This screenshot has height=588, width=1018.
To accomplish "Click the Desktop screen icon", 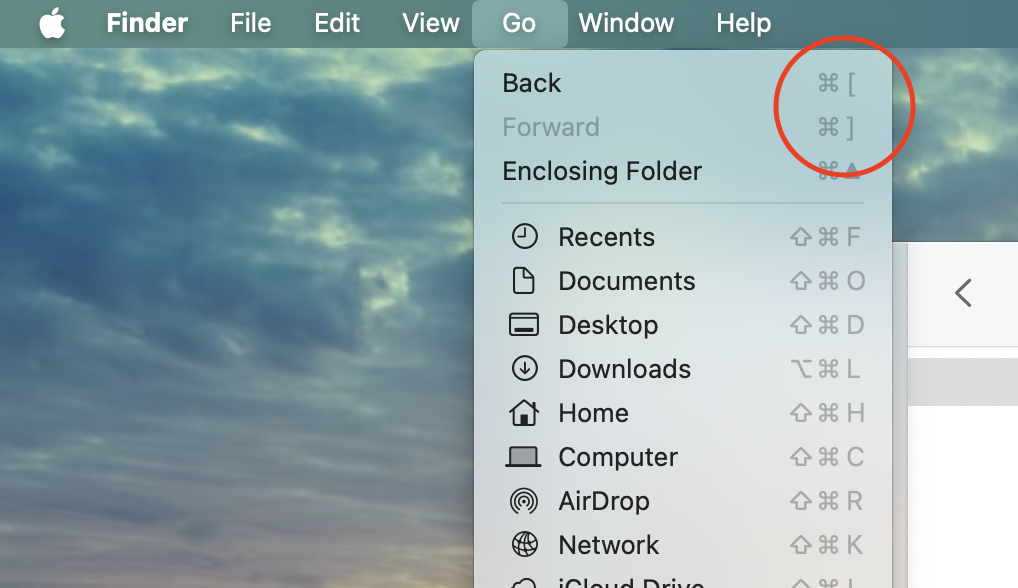I will click(523, 325).
